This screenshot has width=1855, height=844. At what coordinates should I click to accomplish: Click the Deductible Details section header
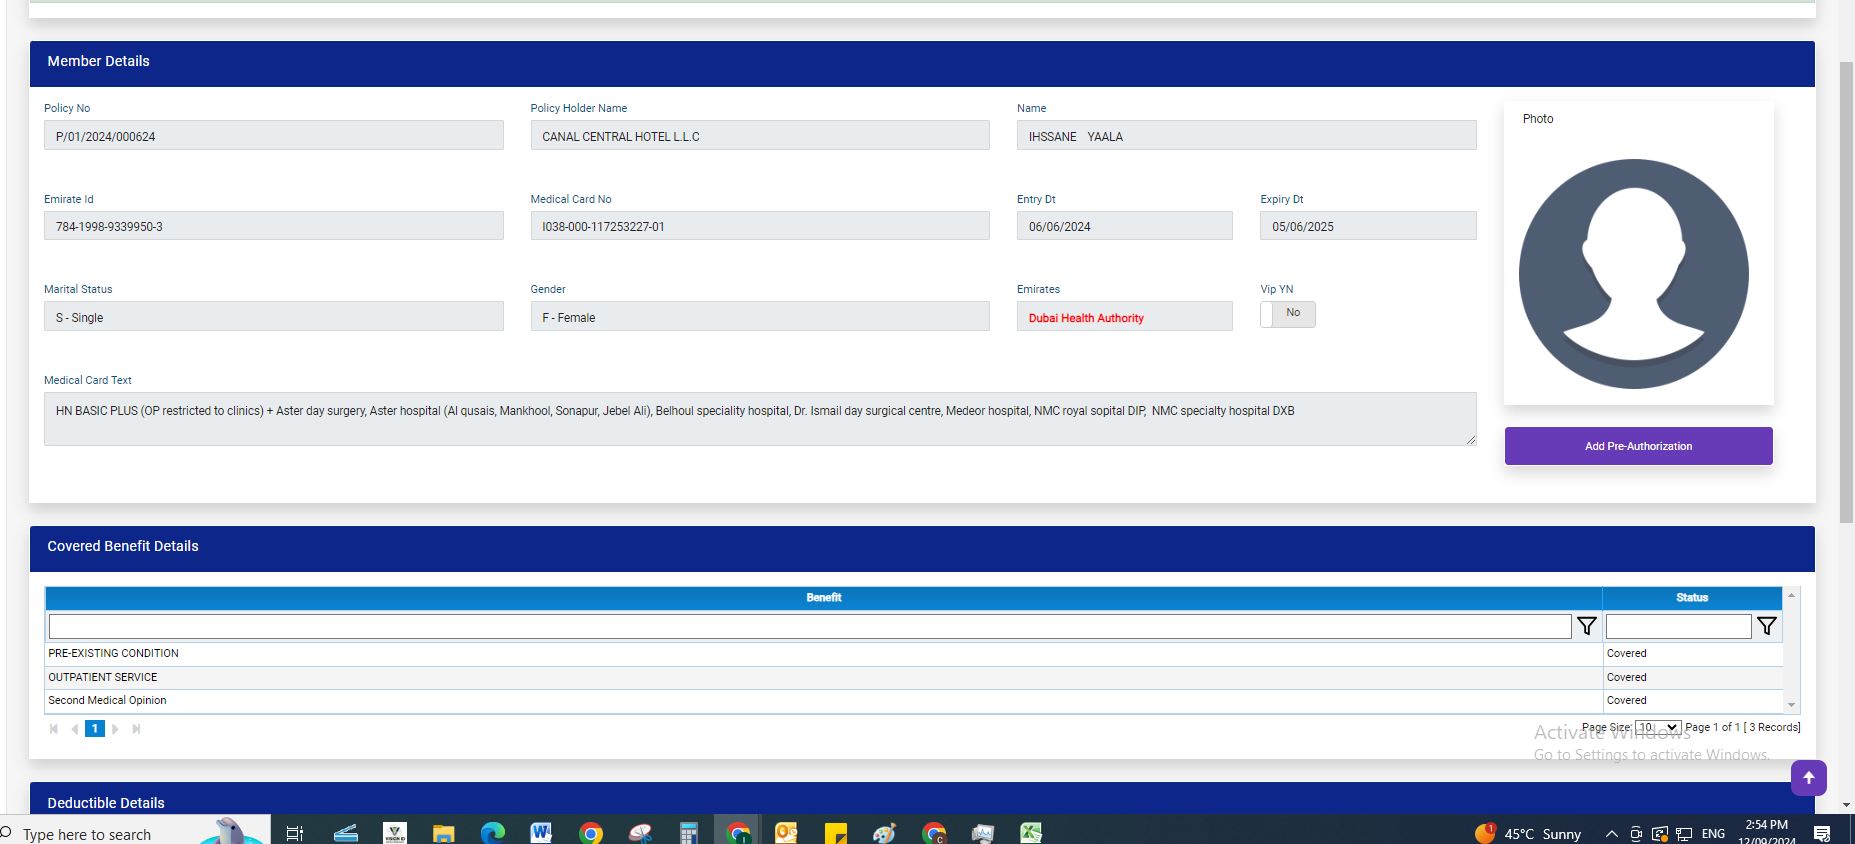tap(922, 797)
